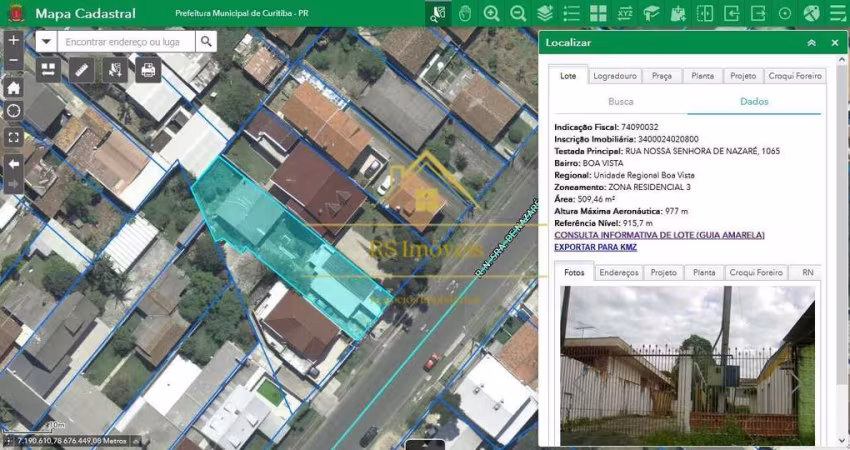Zoom in with the map plus button

[x=14, y=40]
